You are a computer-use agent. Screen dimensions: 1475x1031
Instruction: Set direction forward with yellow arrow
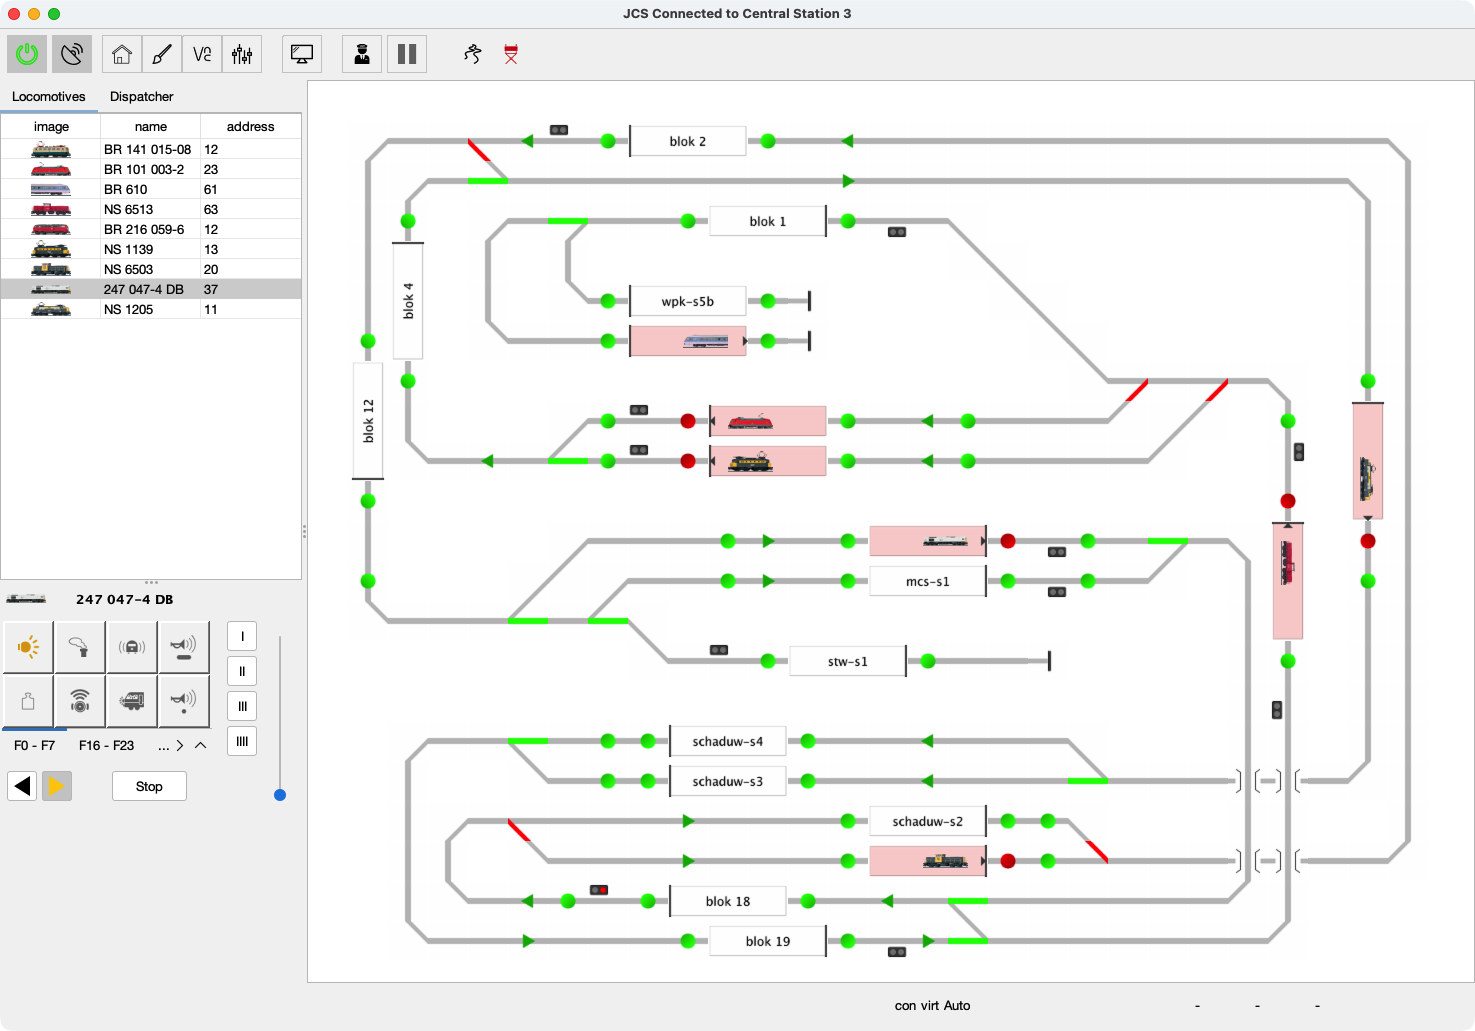(x=56, y=786)
